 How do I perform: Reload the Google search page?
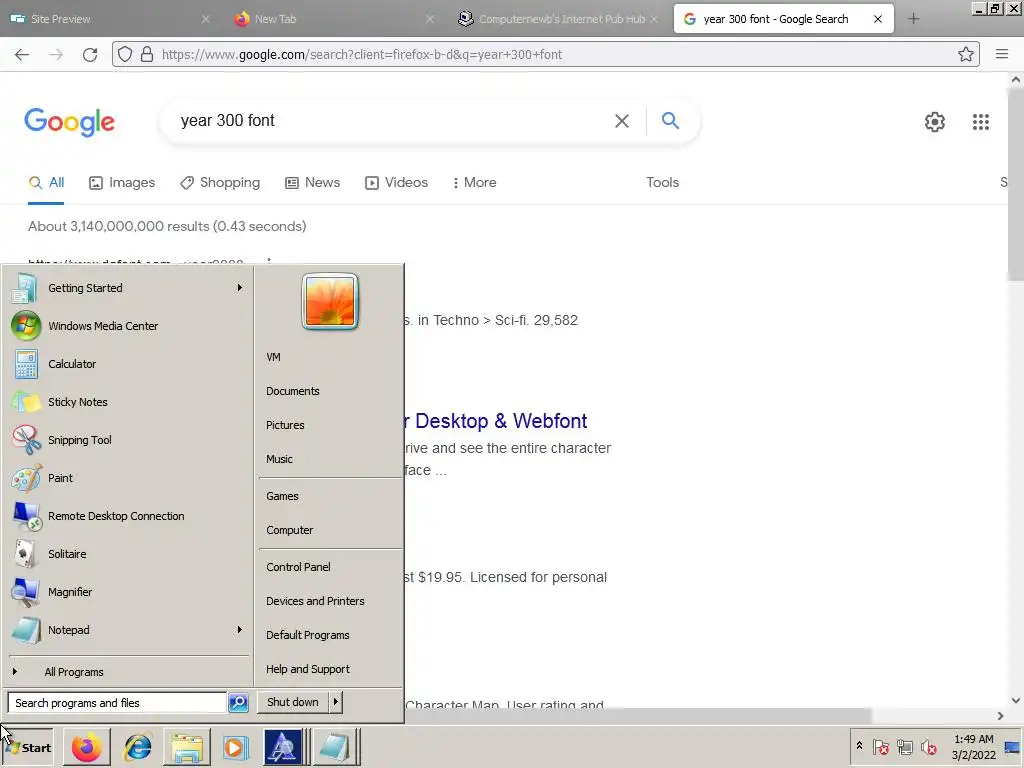[x=90, y=55]
